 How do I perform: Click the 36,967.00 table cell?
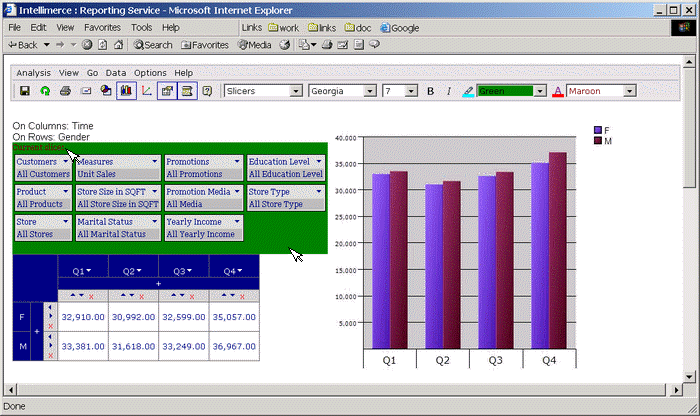pyautogui.click(x=234, y=346)
